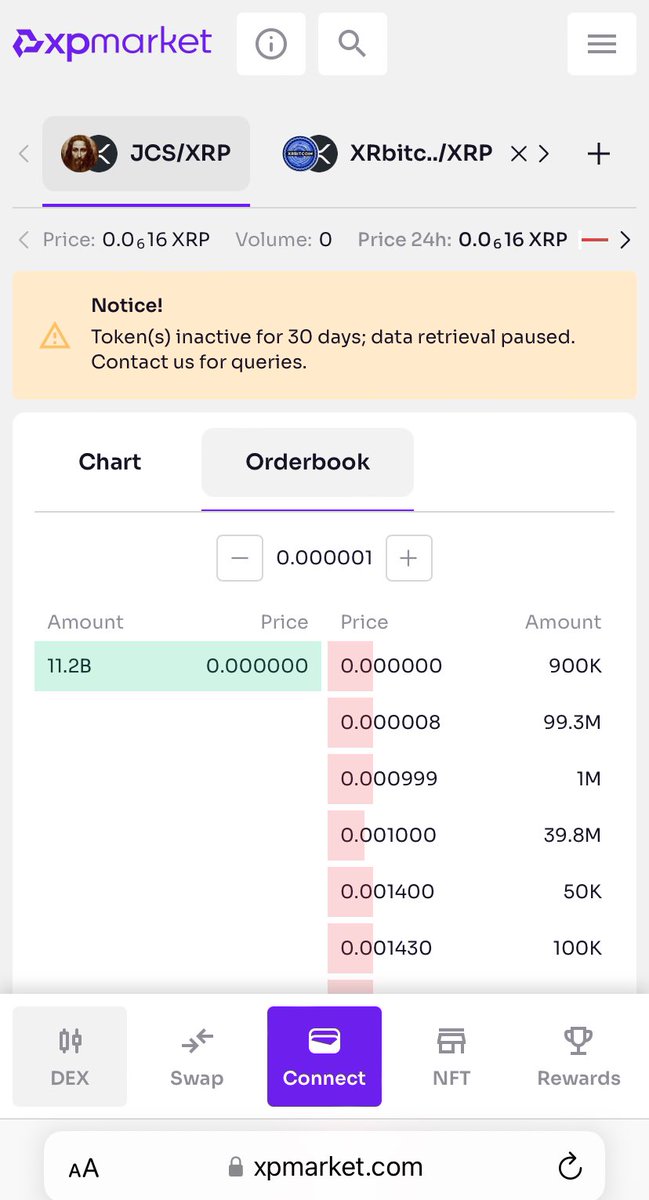Increase orderbook precision with plus
Screen dimensions: 649x1200
408,558
